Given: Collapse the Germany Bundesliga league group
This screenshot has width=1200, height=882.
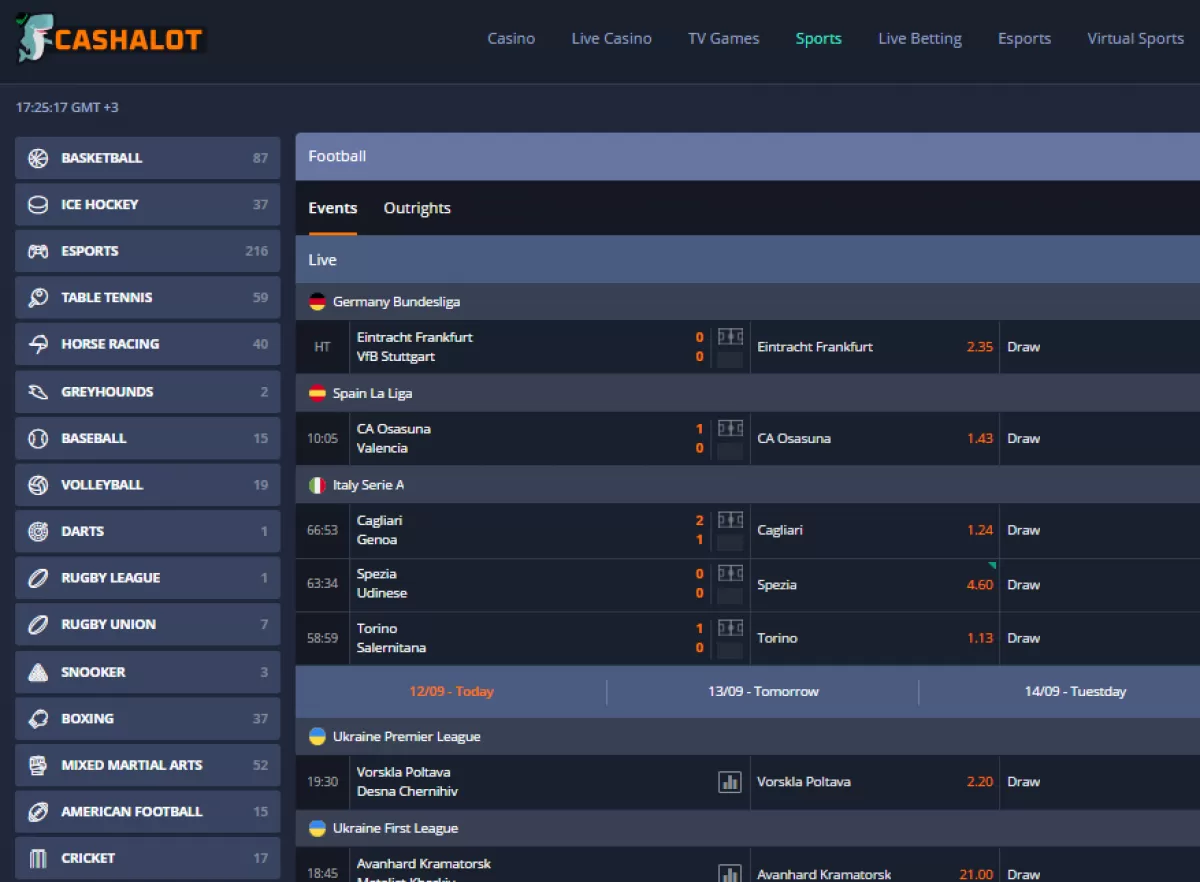Looking at the screenshot, I should coord(748,302).
